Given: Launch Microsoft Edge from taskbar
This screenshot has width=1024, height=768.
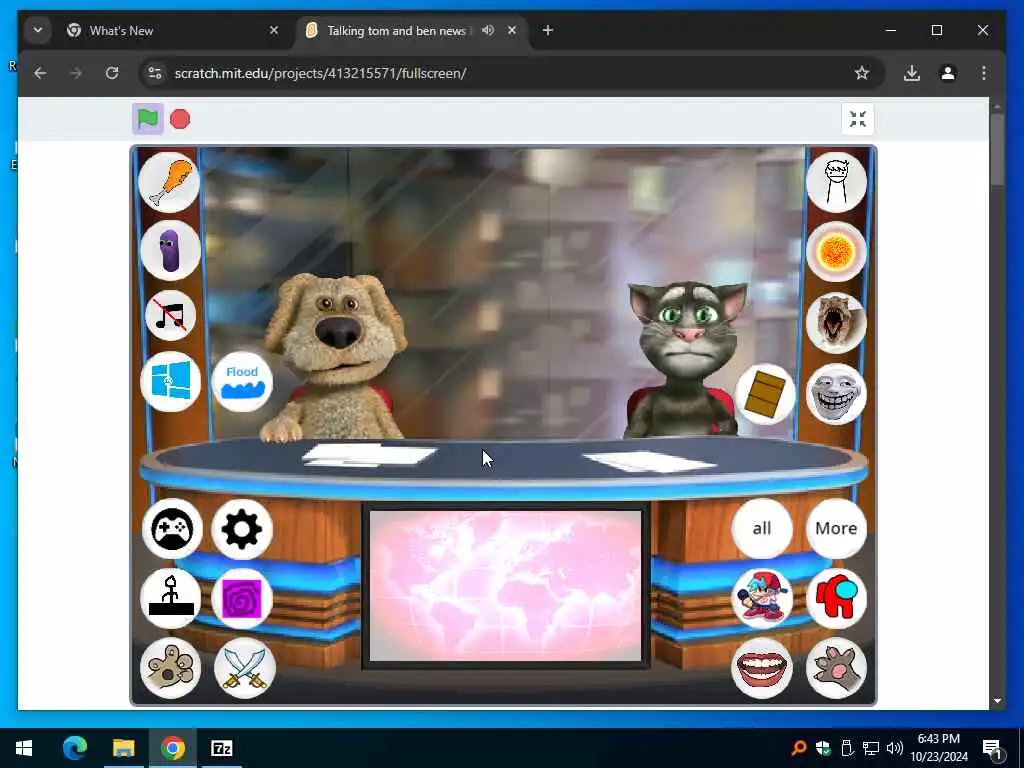Looking at the screenshot, I should pyautogui.click(x=74, y=748).
